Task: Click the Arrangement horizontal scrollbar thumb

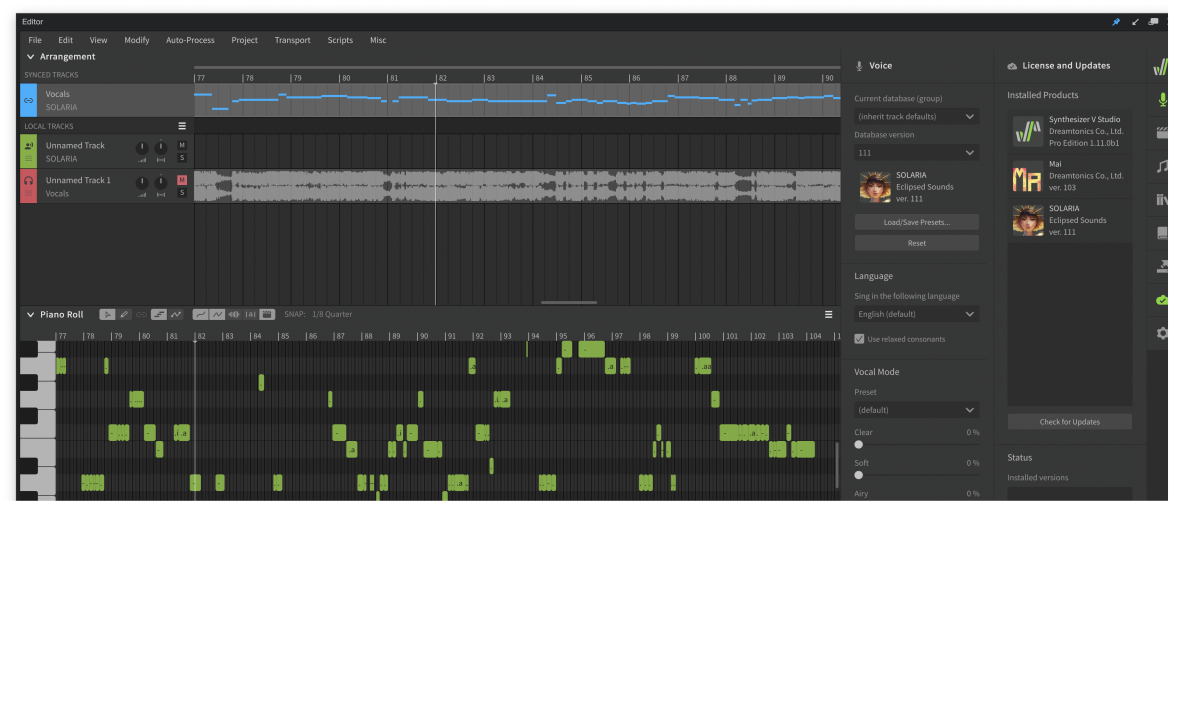Action: point(569,302)
